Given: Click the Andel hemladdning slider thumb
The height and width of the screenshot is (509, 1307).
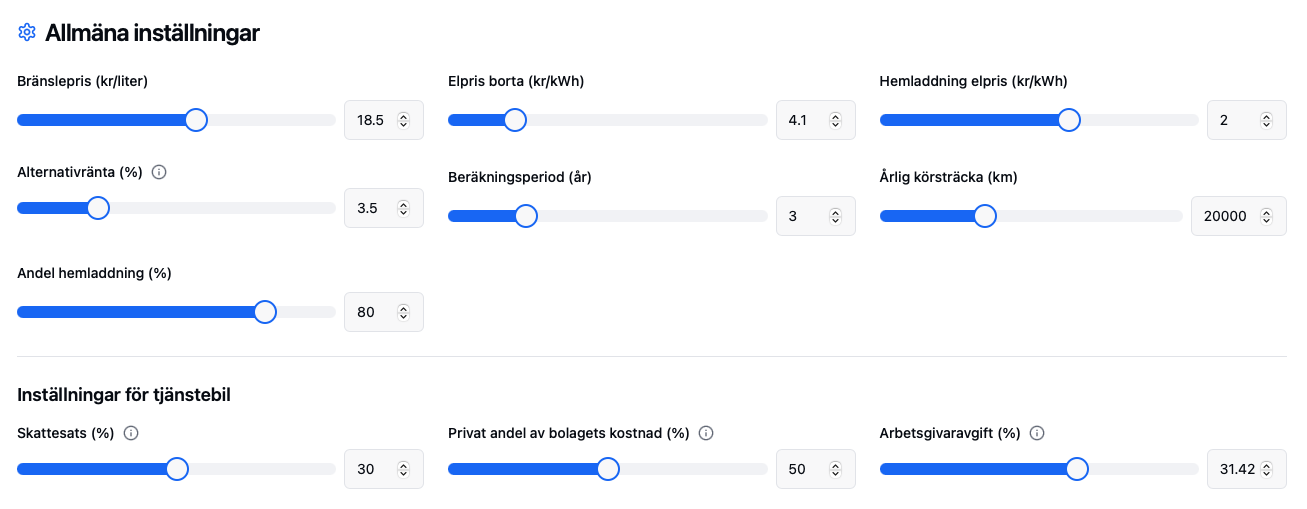Looking at the screenshot, I should point(265,312).
